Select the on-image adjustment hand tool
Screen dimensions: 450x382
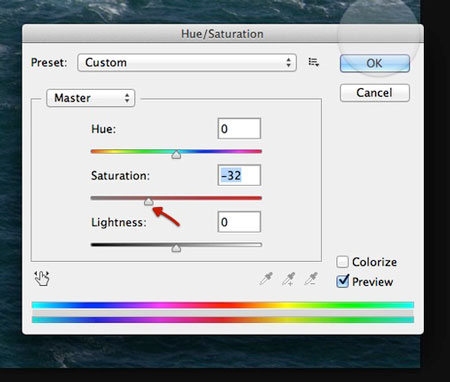point(42,278)
